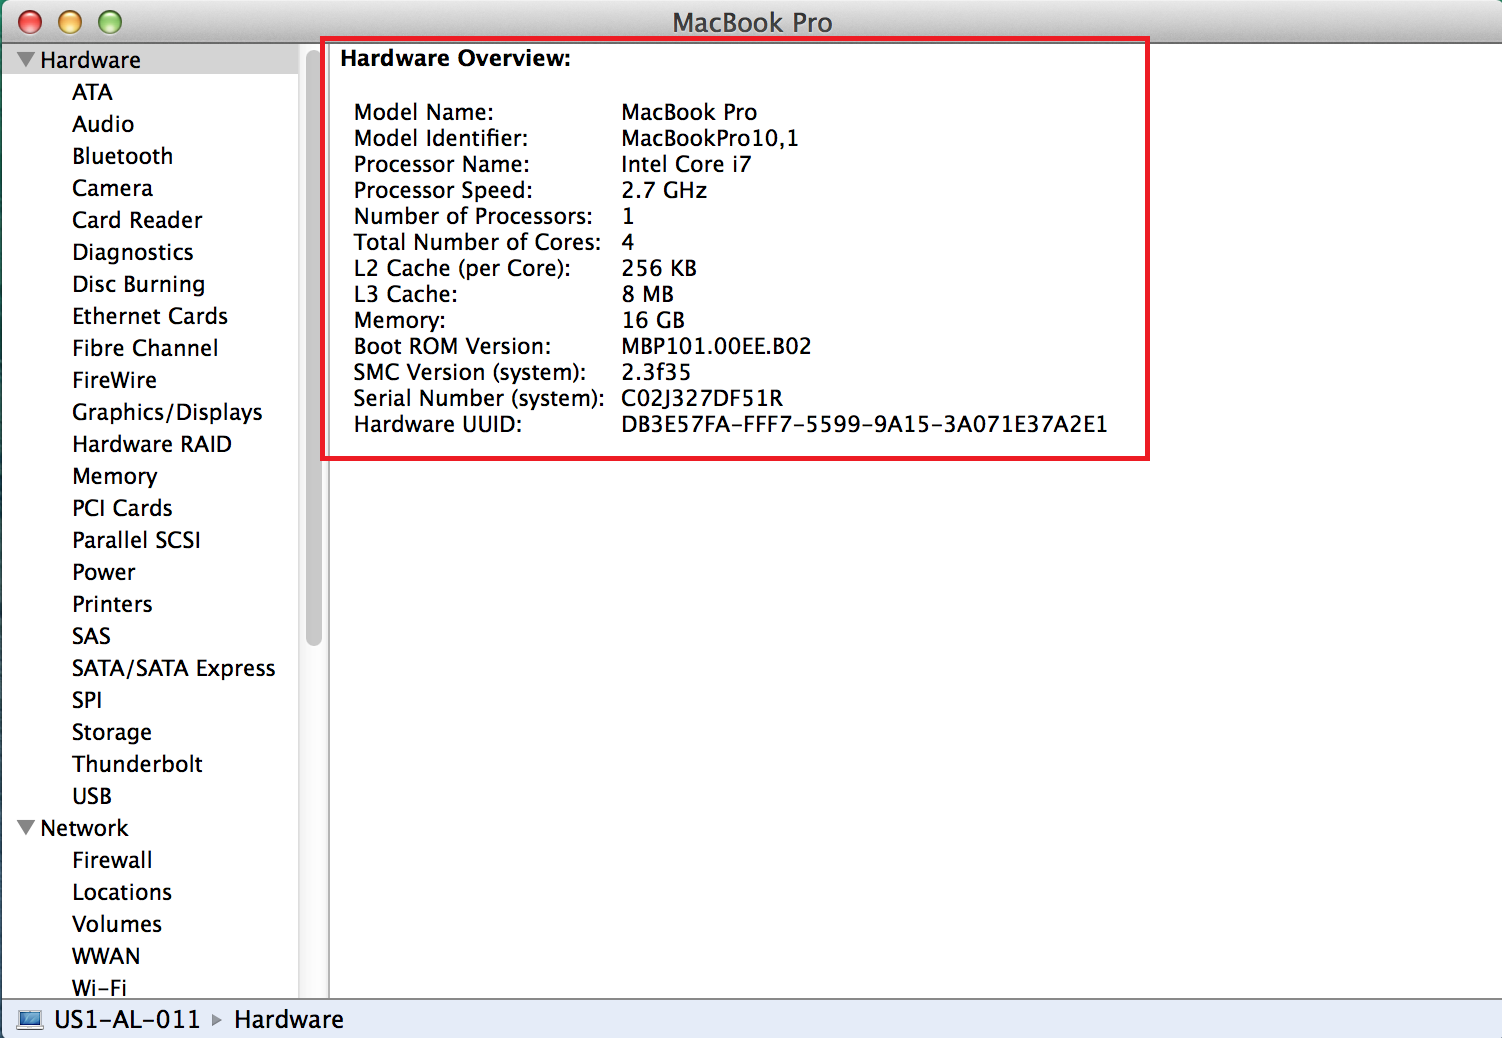Screen dimensions: 1502x1038
Task: Collapse the Network section disclosure triangle
Action: (26, 828)
